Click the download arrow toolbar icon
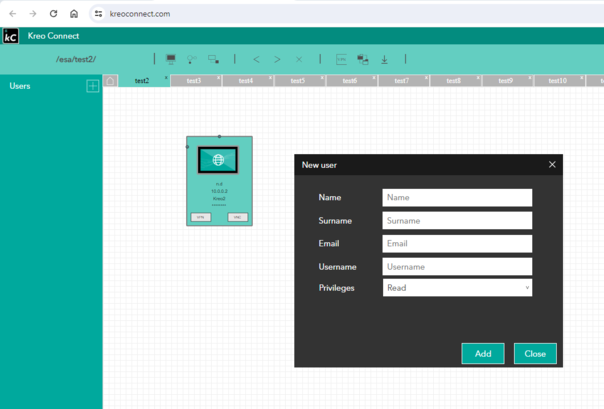Viewport: 604px width, 409px height. [x=384, y=60]
